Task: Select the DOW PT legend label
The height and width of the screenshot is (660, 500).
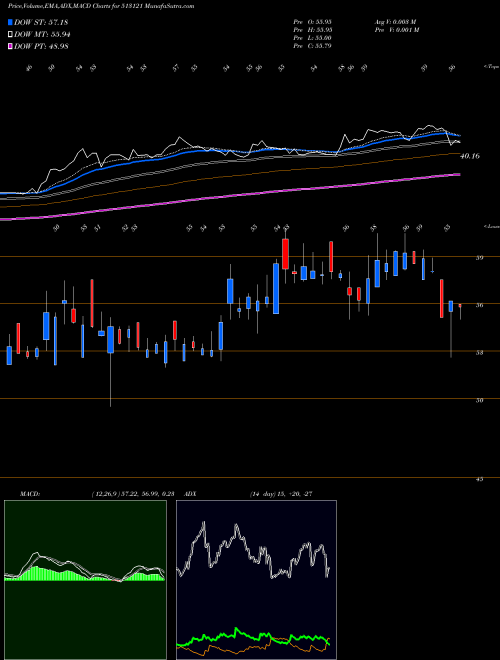Action: 41,46
